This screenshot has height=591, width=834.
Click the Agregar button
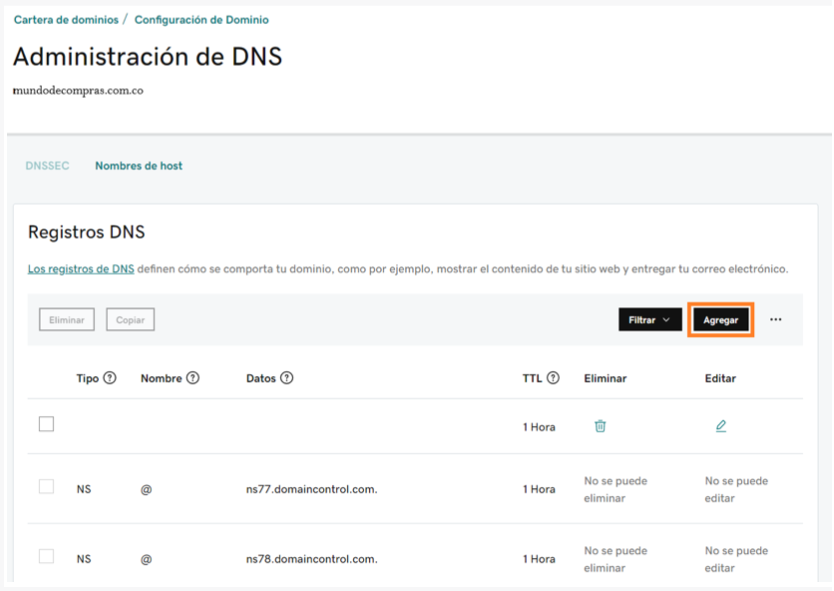tap(721, 320)
